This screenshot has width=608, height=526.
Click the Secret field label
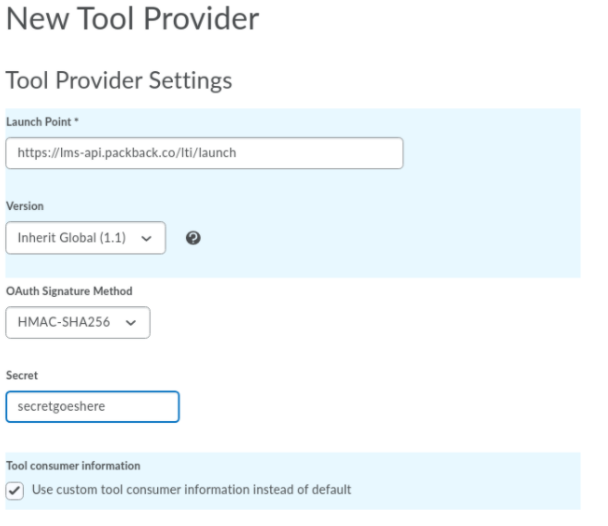tap(22, 375)
